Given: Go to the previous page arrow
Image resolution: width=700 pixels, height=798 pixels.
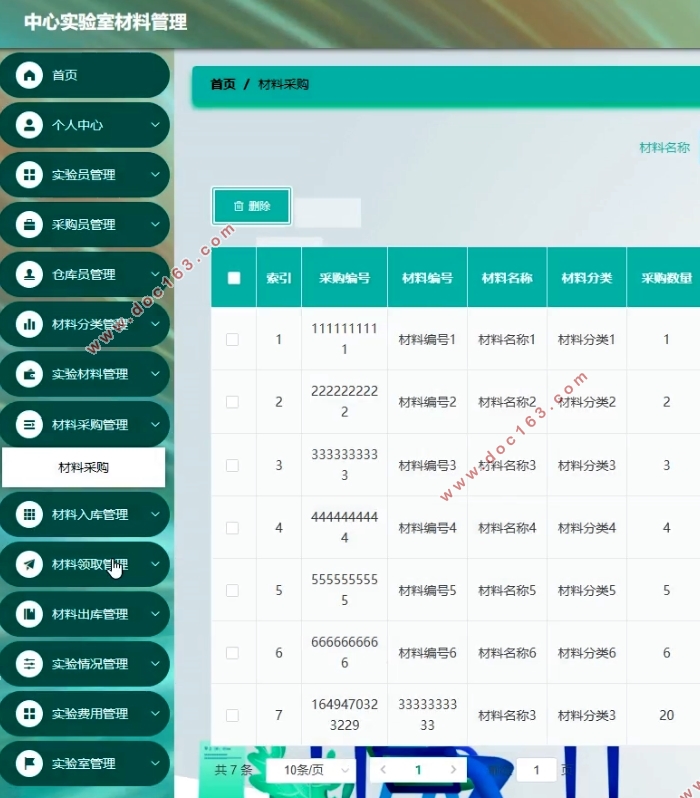Looking at the screenshot, I should pos(383,770).
